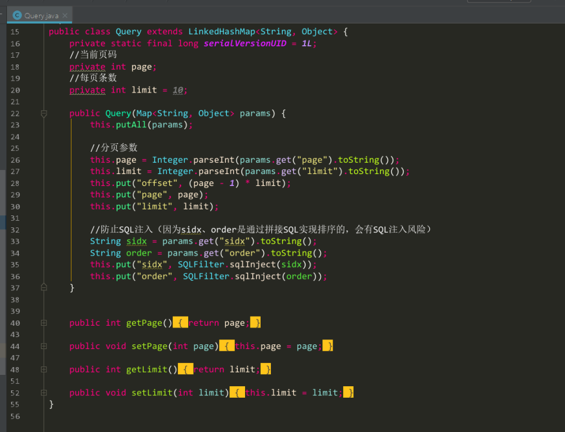Expand folded closing brace of getLimit()
Screen dimensions: 565x432
tap(266, 369)
